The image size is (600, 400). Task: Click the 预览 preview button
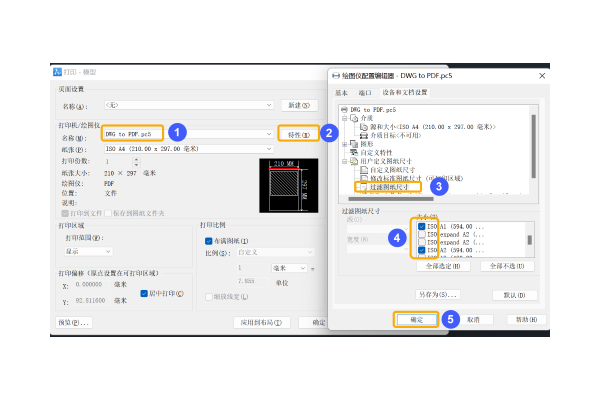click(x=74, y=323)
